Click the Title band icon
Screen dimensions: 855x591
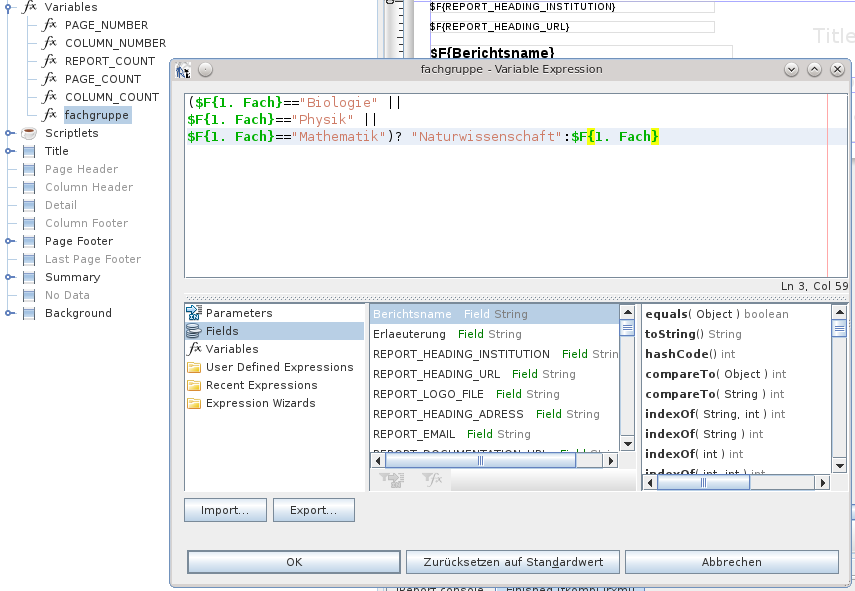[x=29, y=151]
